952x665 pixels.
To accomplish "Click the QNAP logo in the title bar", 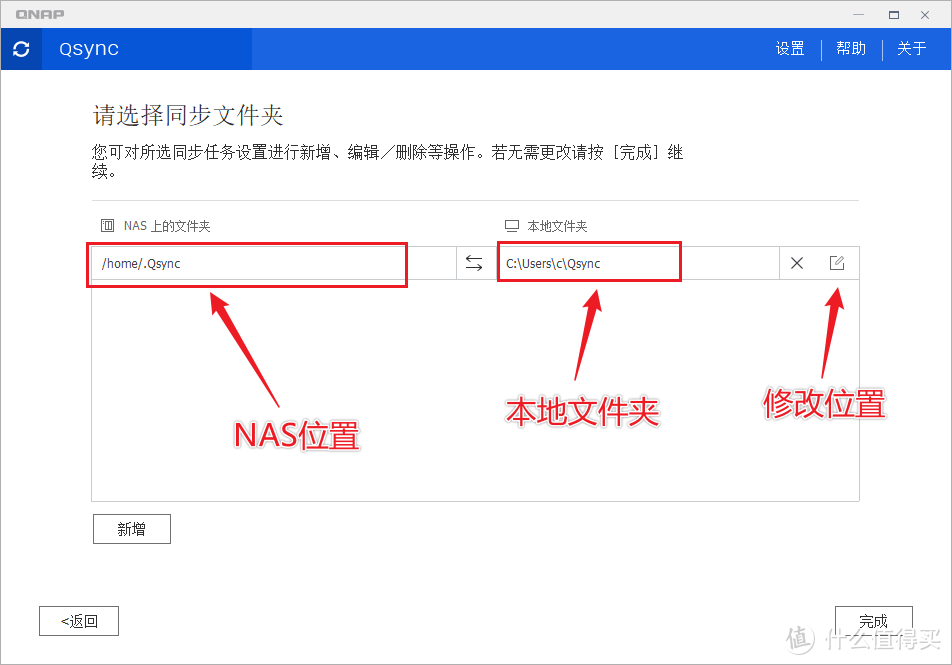I will [38, 14].
